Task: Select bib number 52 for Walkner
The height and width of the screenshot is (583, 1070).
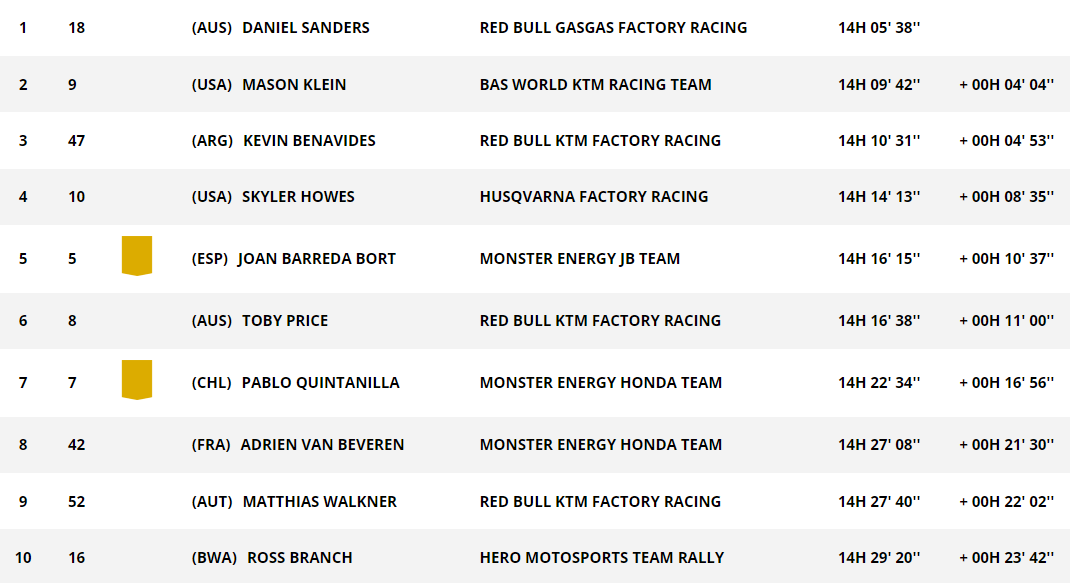Action: click(76, 502)
